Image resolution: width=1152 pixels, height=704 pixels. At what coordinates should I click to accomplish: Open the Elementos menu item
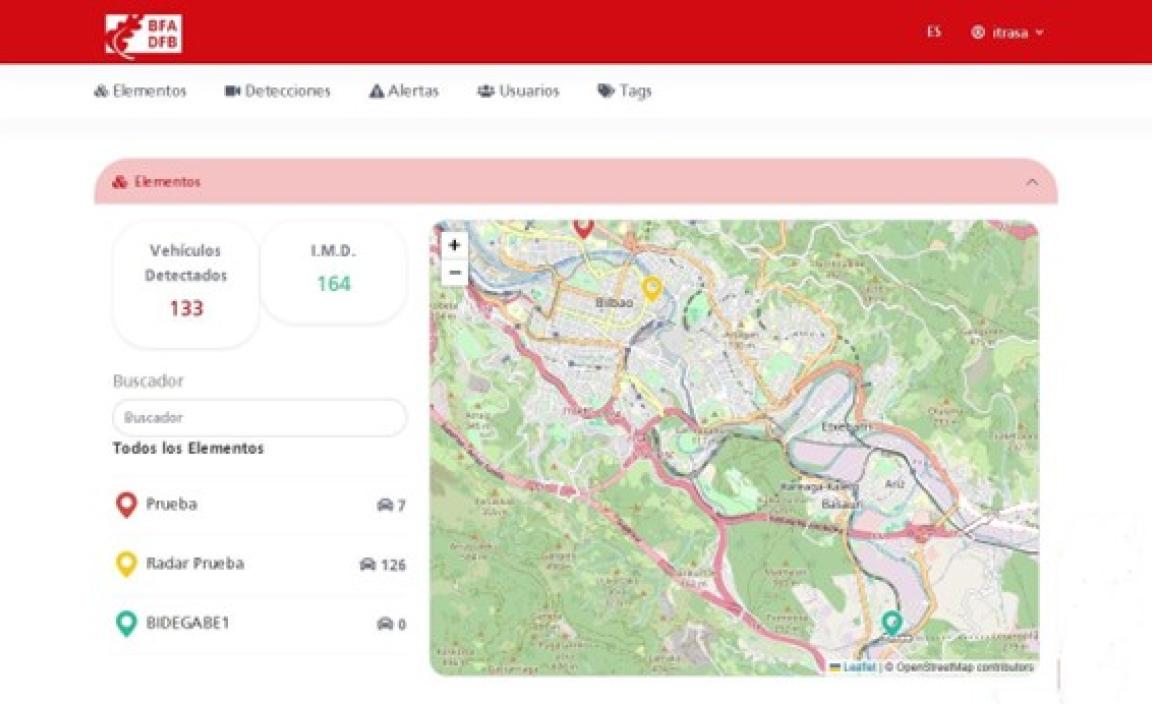(140, 91)
